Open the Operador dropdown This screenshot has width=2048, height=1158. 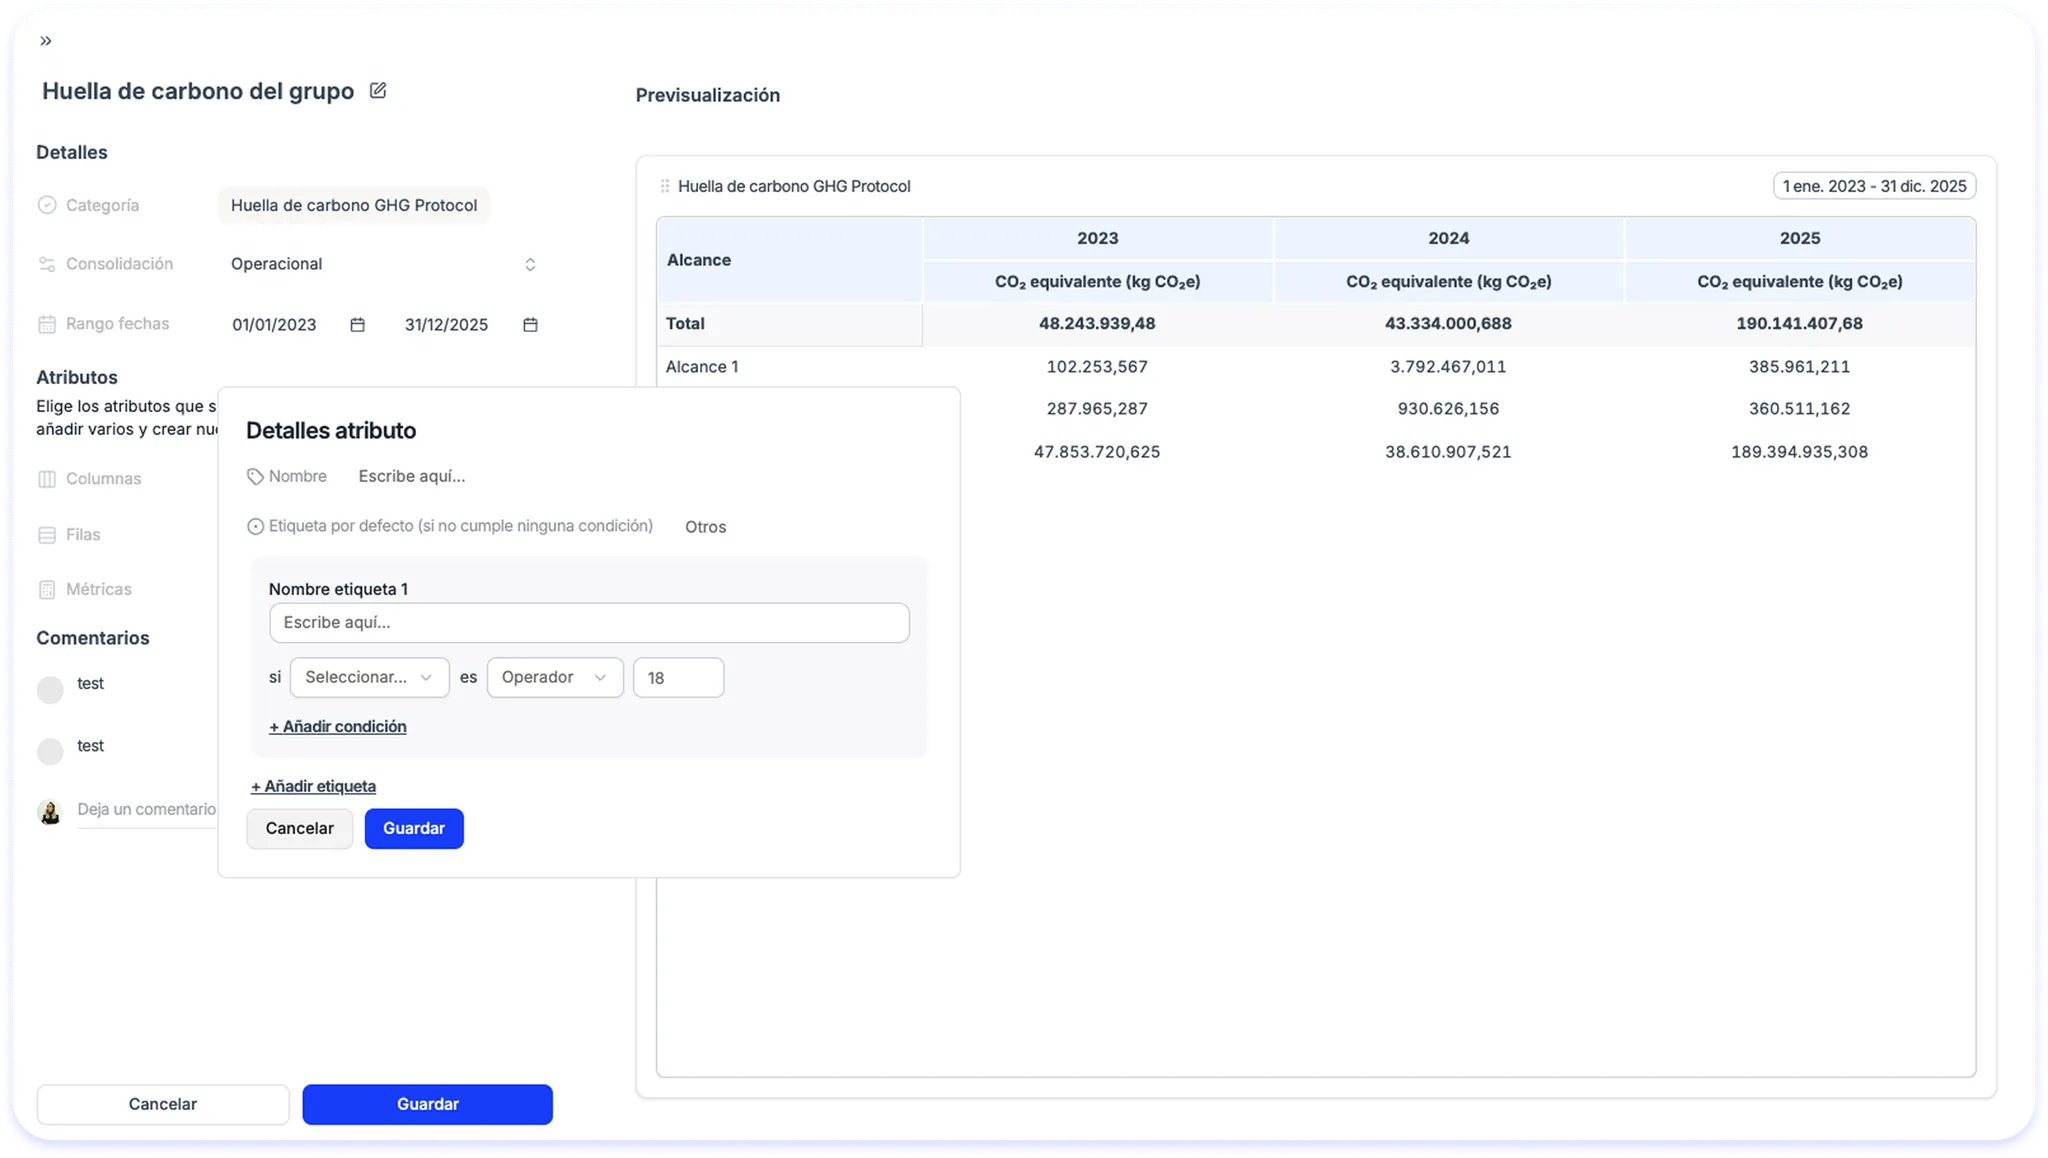tap(554, 677)
